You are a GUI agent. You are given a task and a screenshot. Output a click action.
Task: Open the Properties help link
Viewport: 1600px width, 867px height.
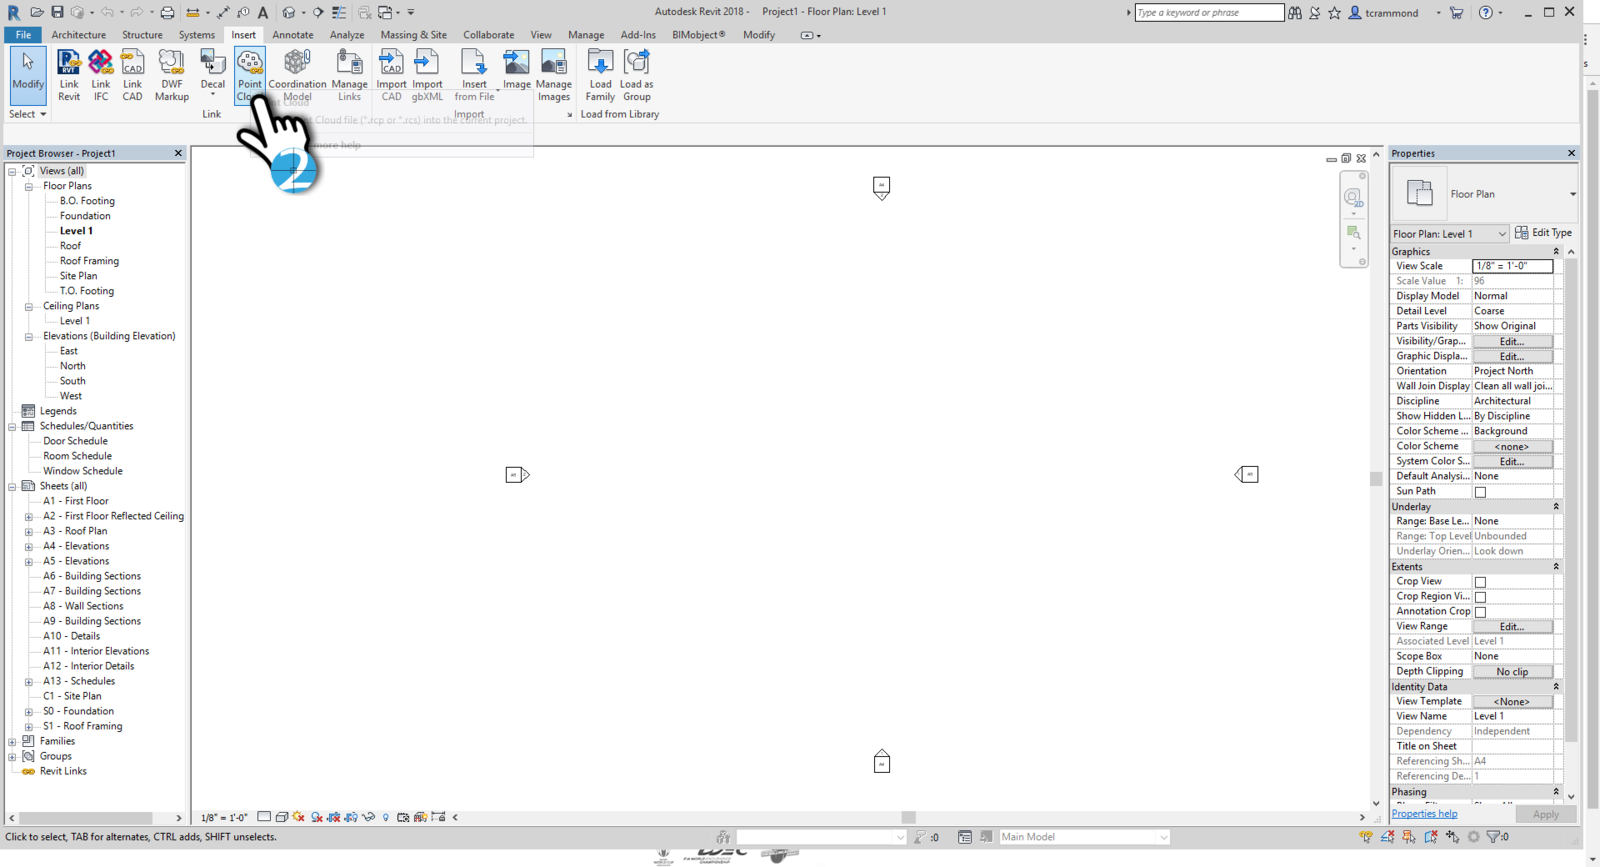(1424, 814)
